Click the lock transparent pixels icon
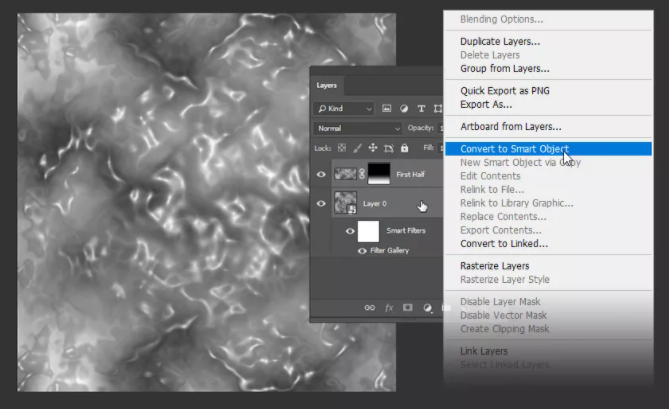The width and height of the screenshot is (669, 409). 342,148
